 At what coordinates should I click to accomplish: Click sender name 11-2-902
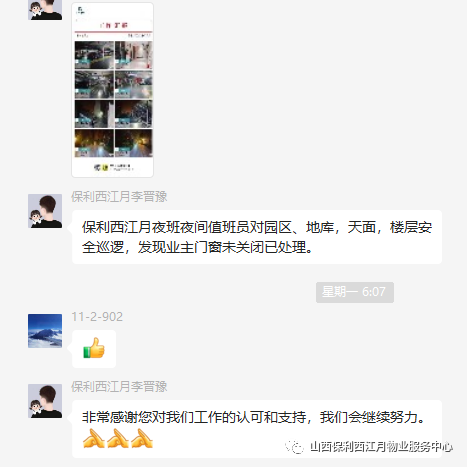point(97,317)
